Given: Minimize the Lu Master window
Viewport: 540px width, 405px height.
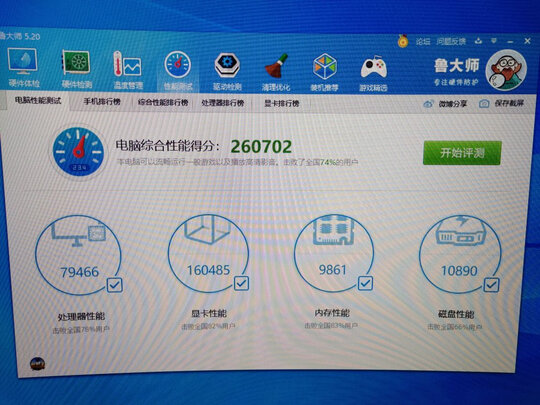Looking at the screenshot, I should tap(510, 41).
